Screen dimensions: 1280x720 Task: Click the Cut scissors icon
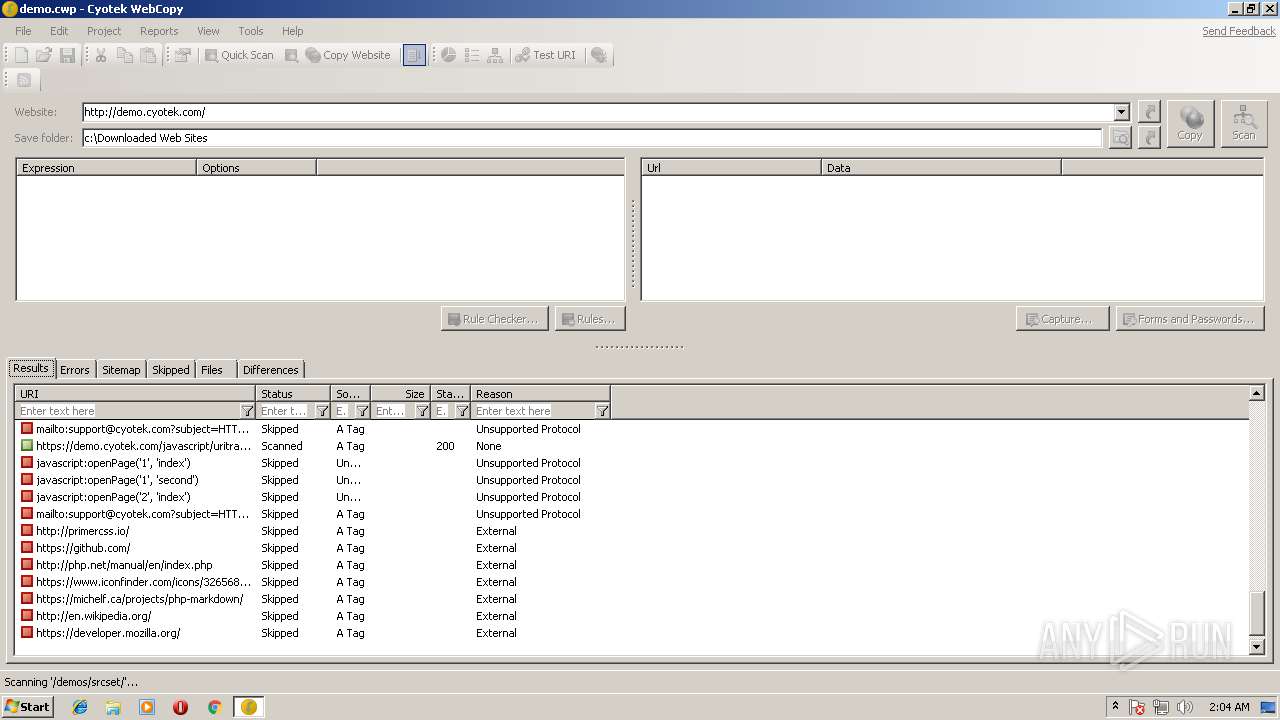click(x=101, y=55)
